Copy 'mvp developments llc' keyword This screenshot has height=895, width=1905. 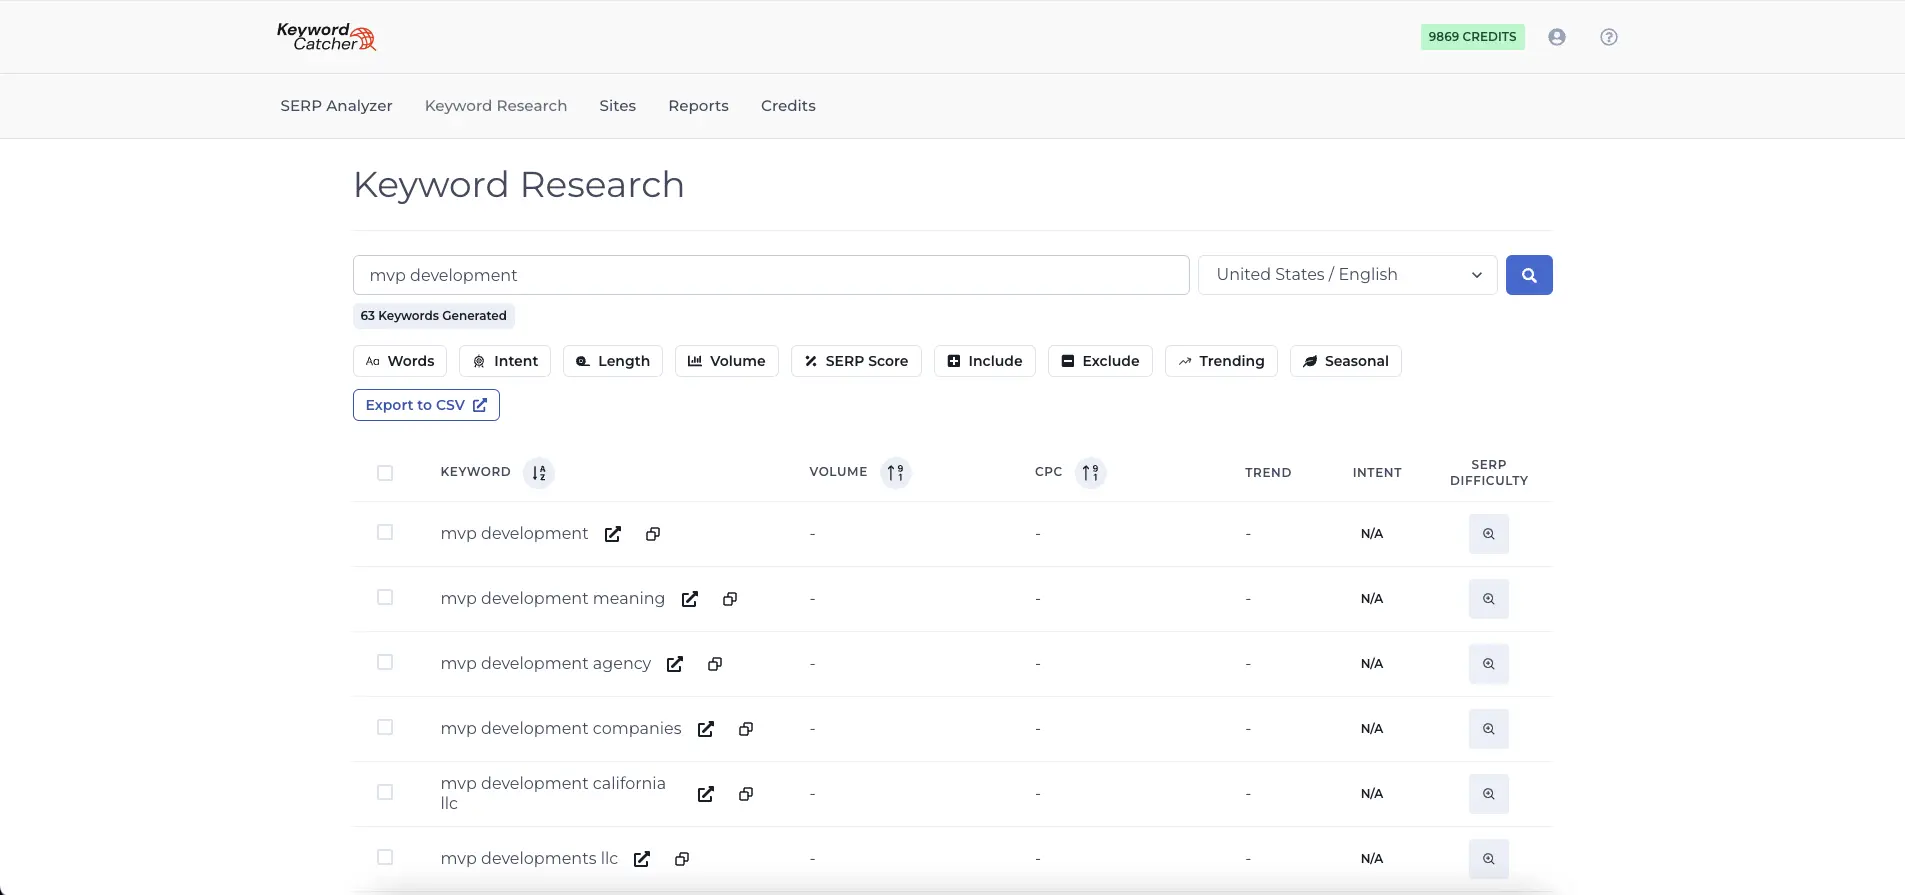tap(682, 859)
